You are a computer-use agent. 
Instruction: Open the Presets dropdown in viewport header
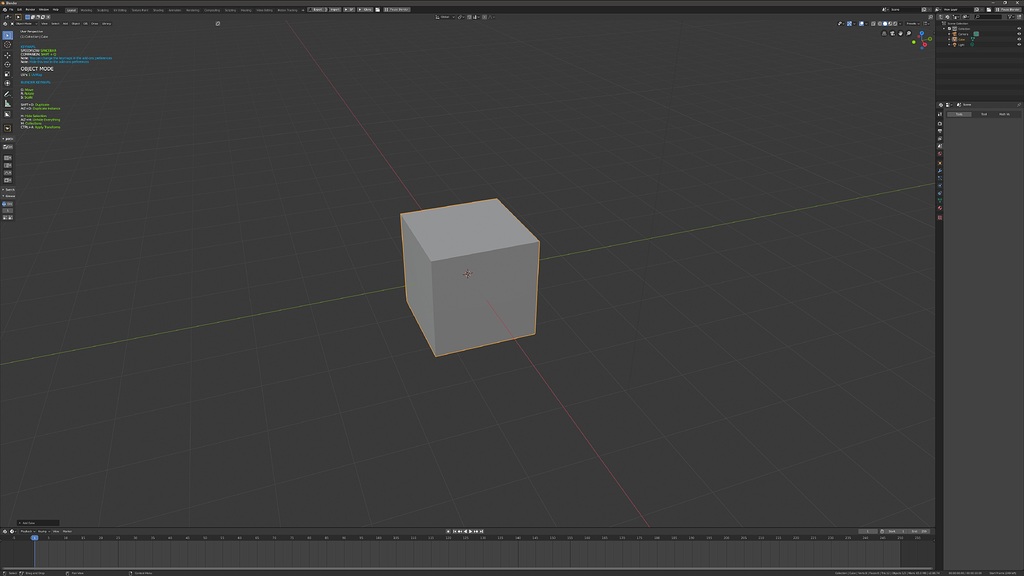(913, 24)
